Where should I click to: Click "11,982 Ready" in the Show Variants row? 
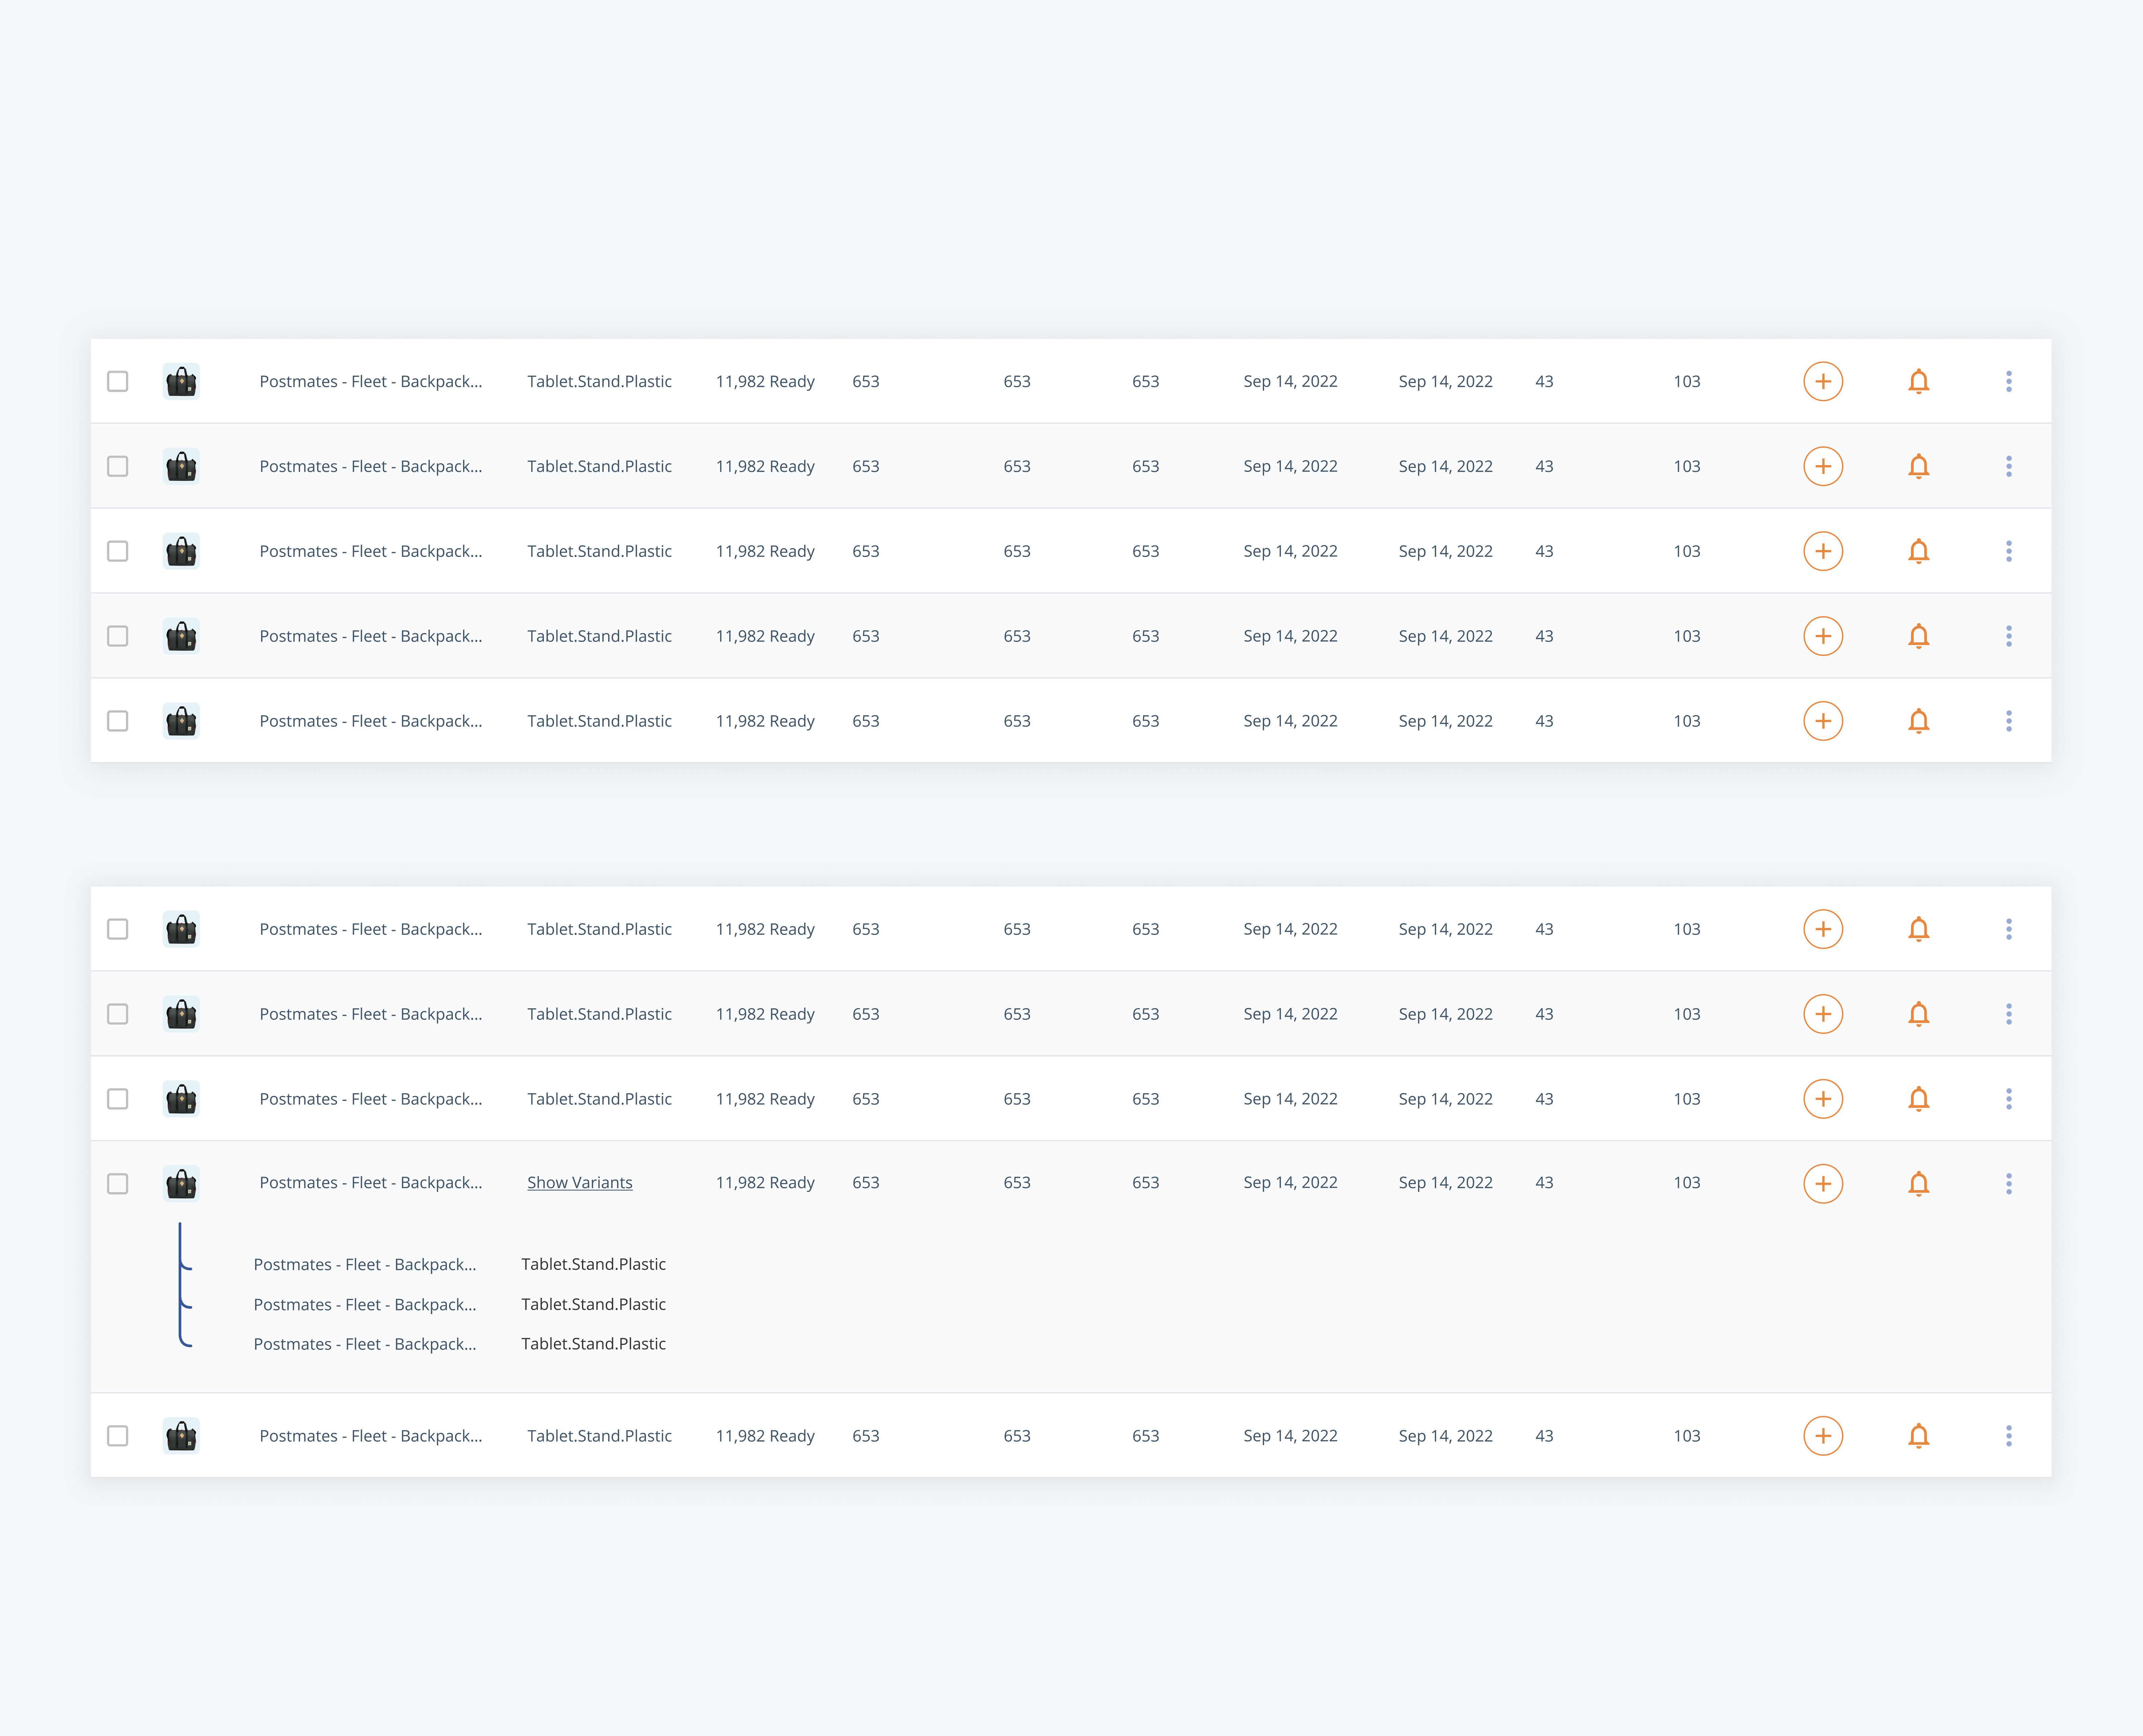pyautogui.click(x=765, y=1183)
